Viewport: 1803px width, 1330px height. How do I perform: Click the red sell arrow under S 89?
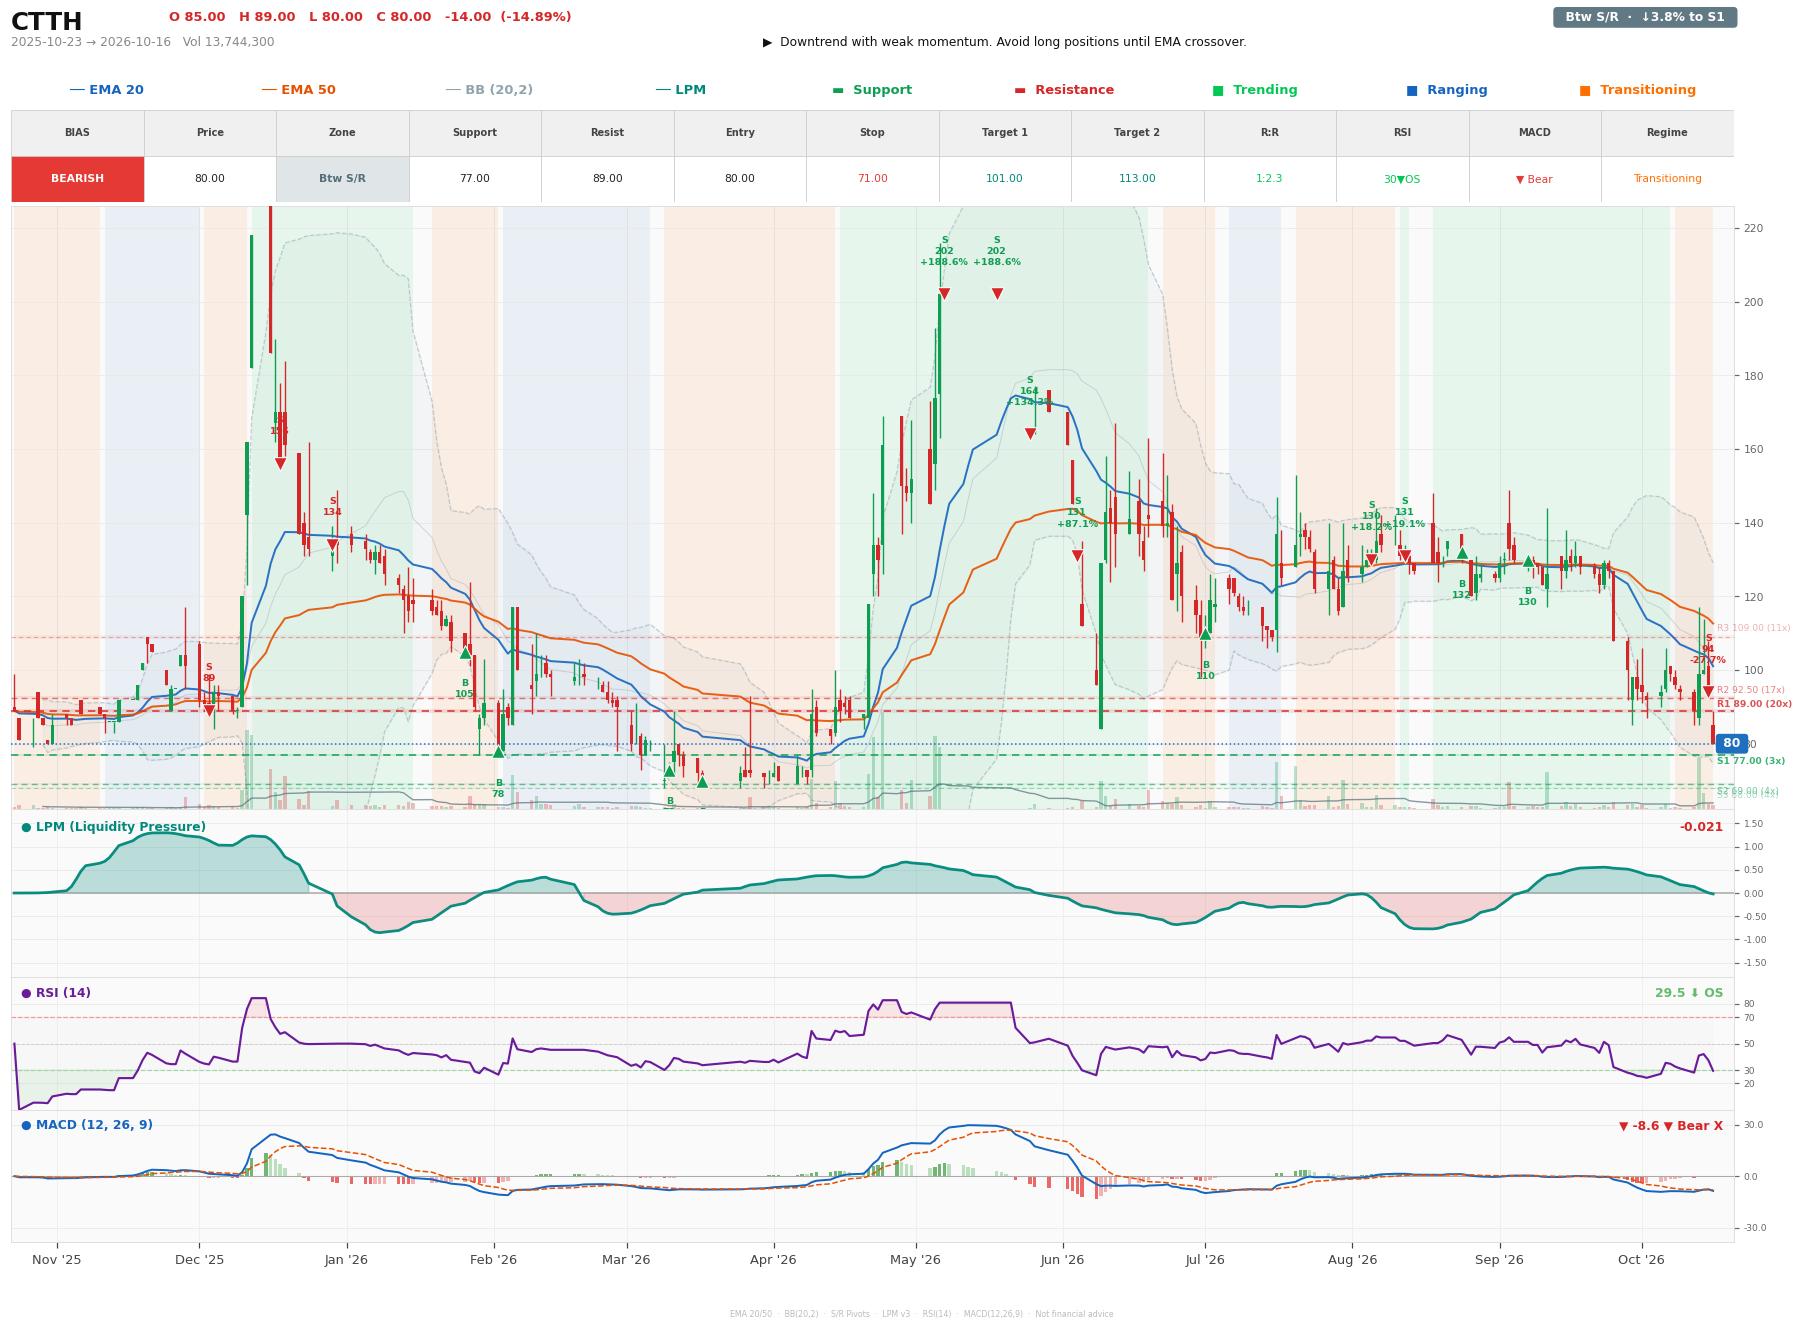coord(209,711)
